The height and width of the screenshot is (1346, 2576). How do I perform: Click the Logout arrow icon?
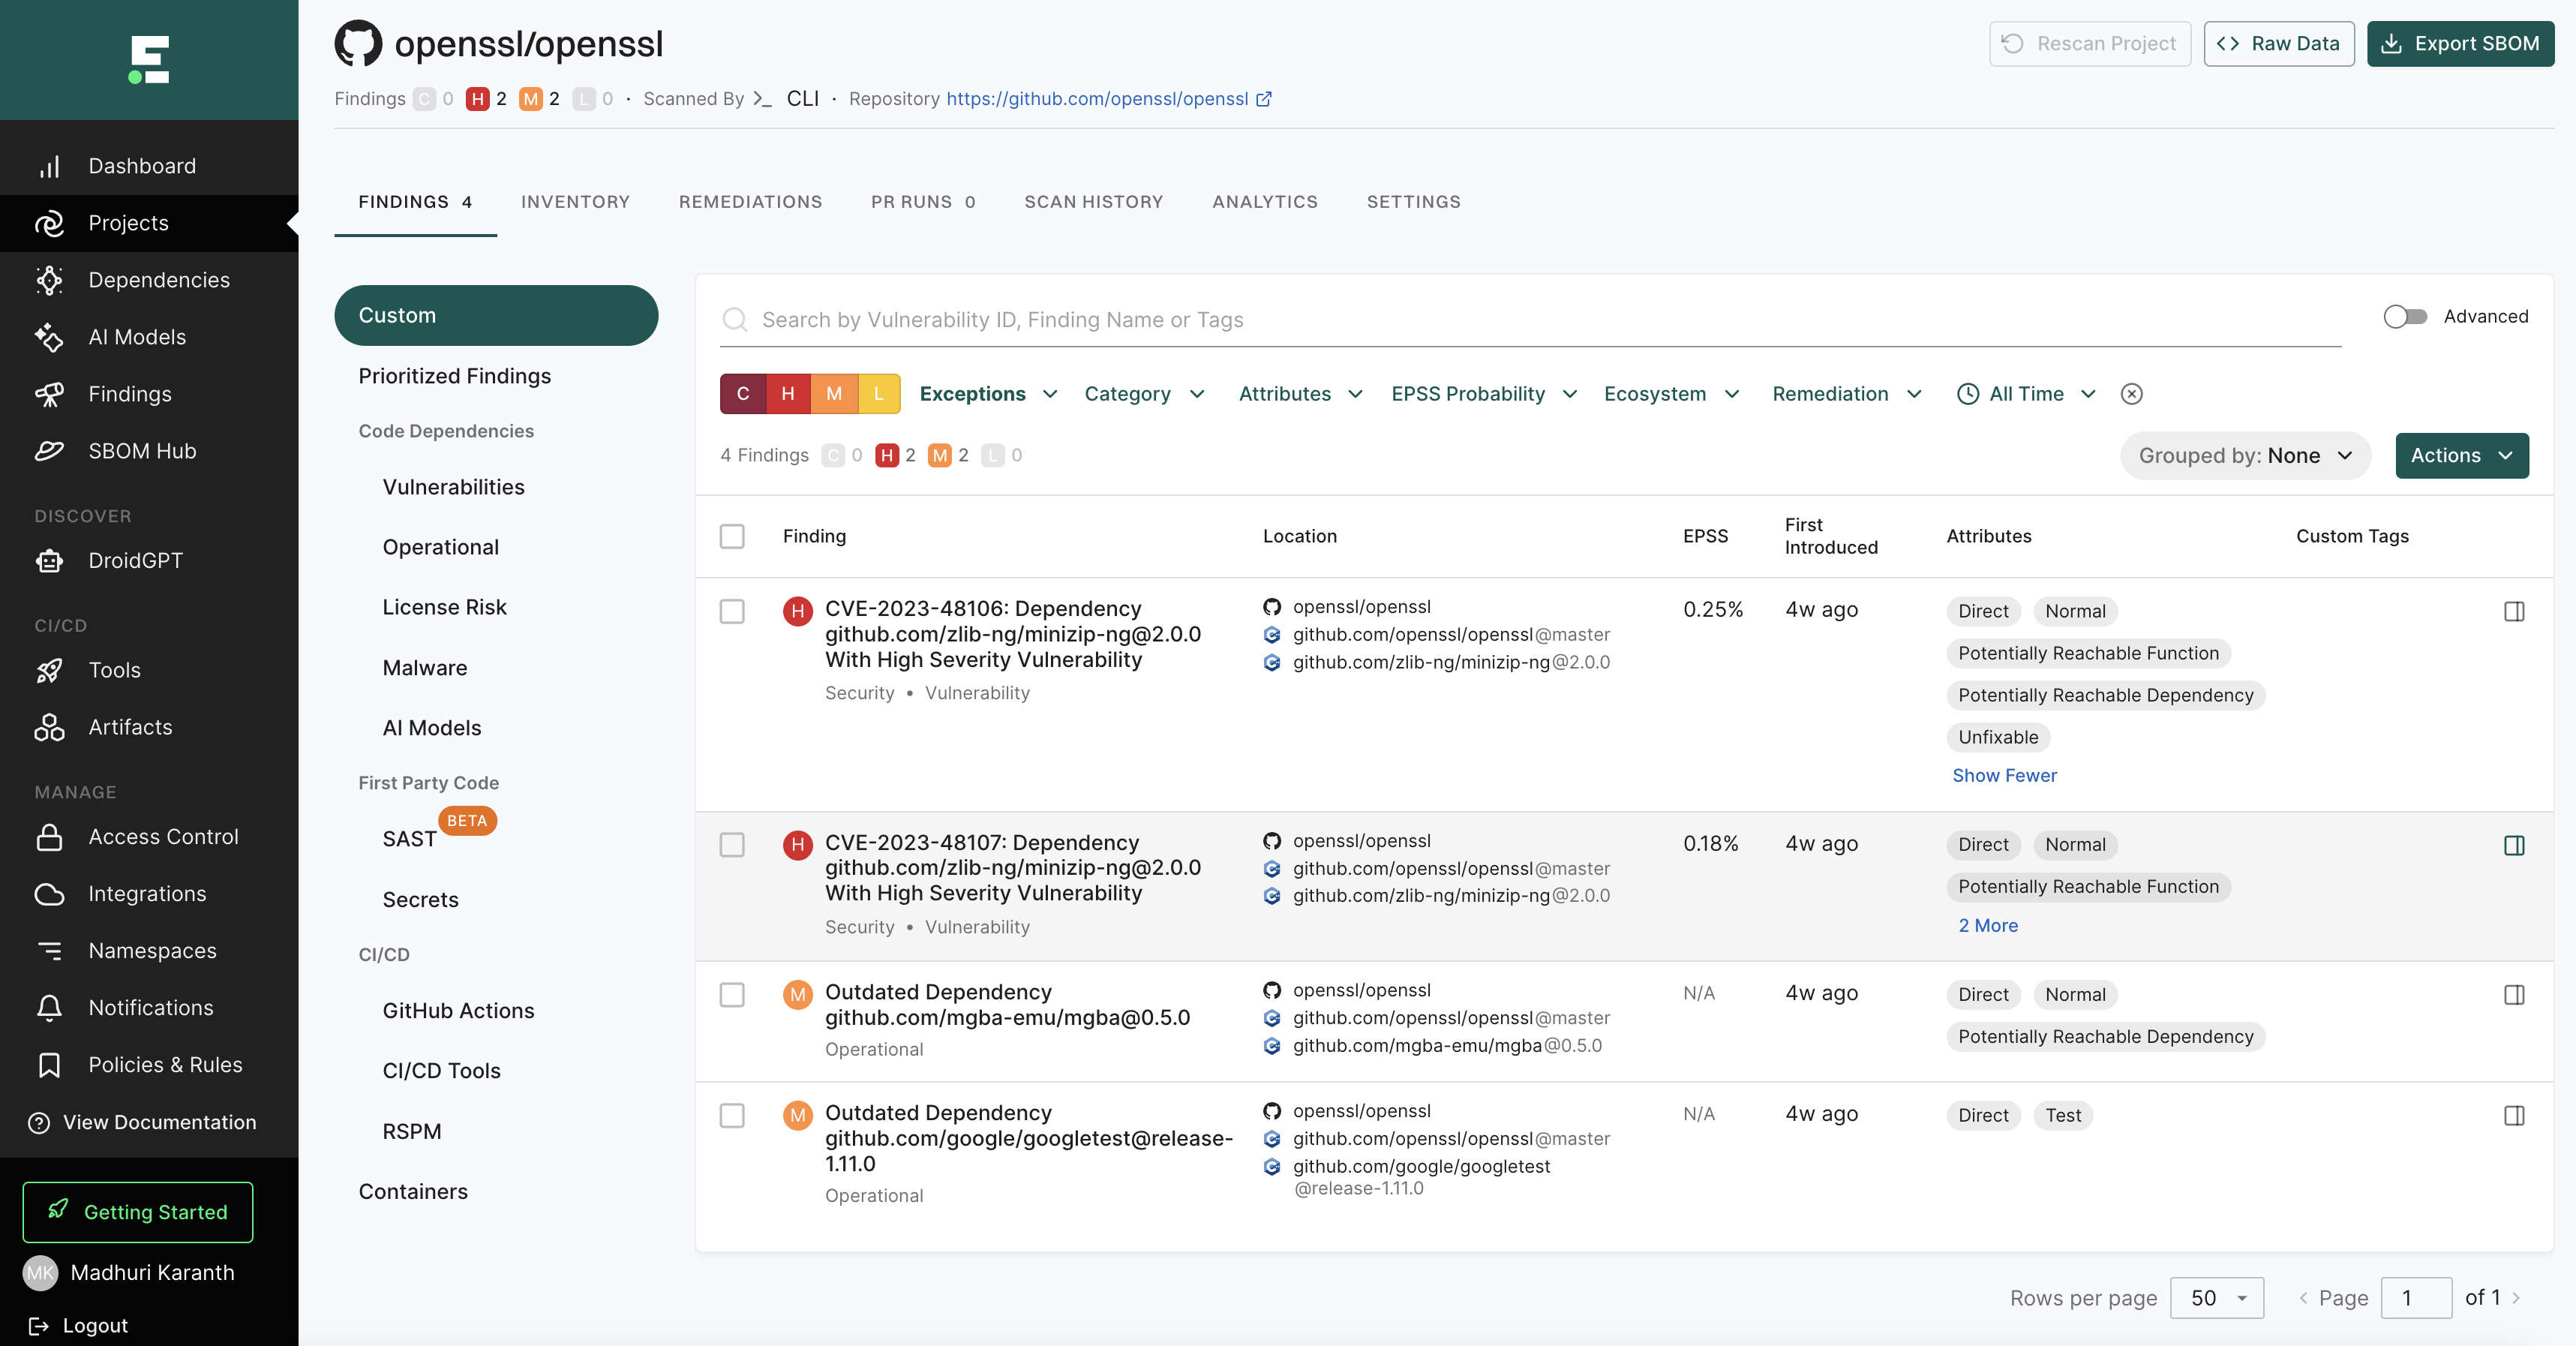(x=39, y=1326)
